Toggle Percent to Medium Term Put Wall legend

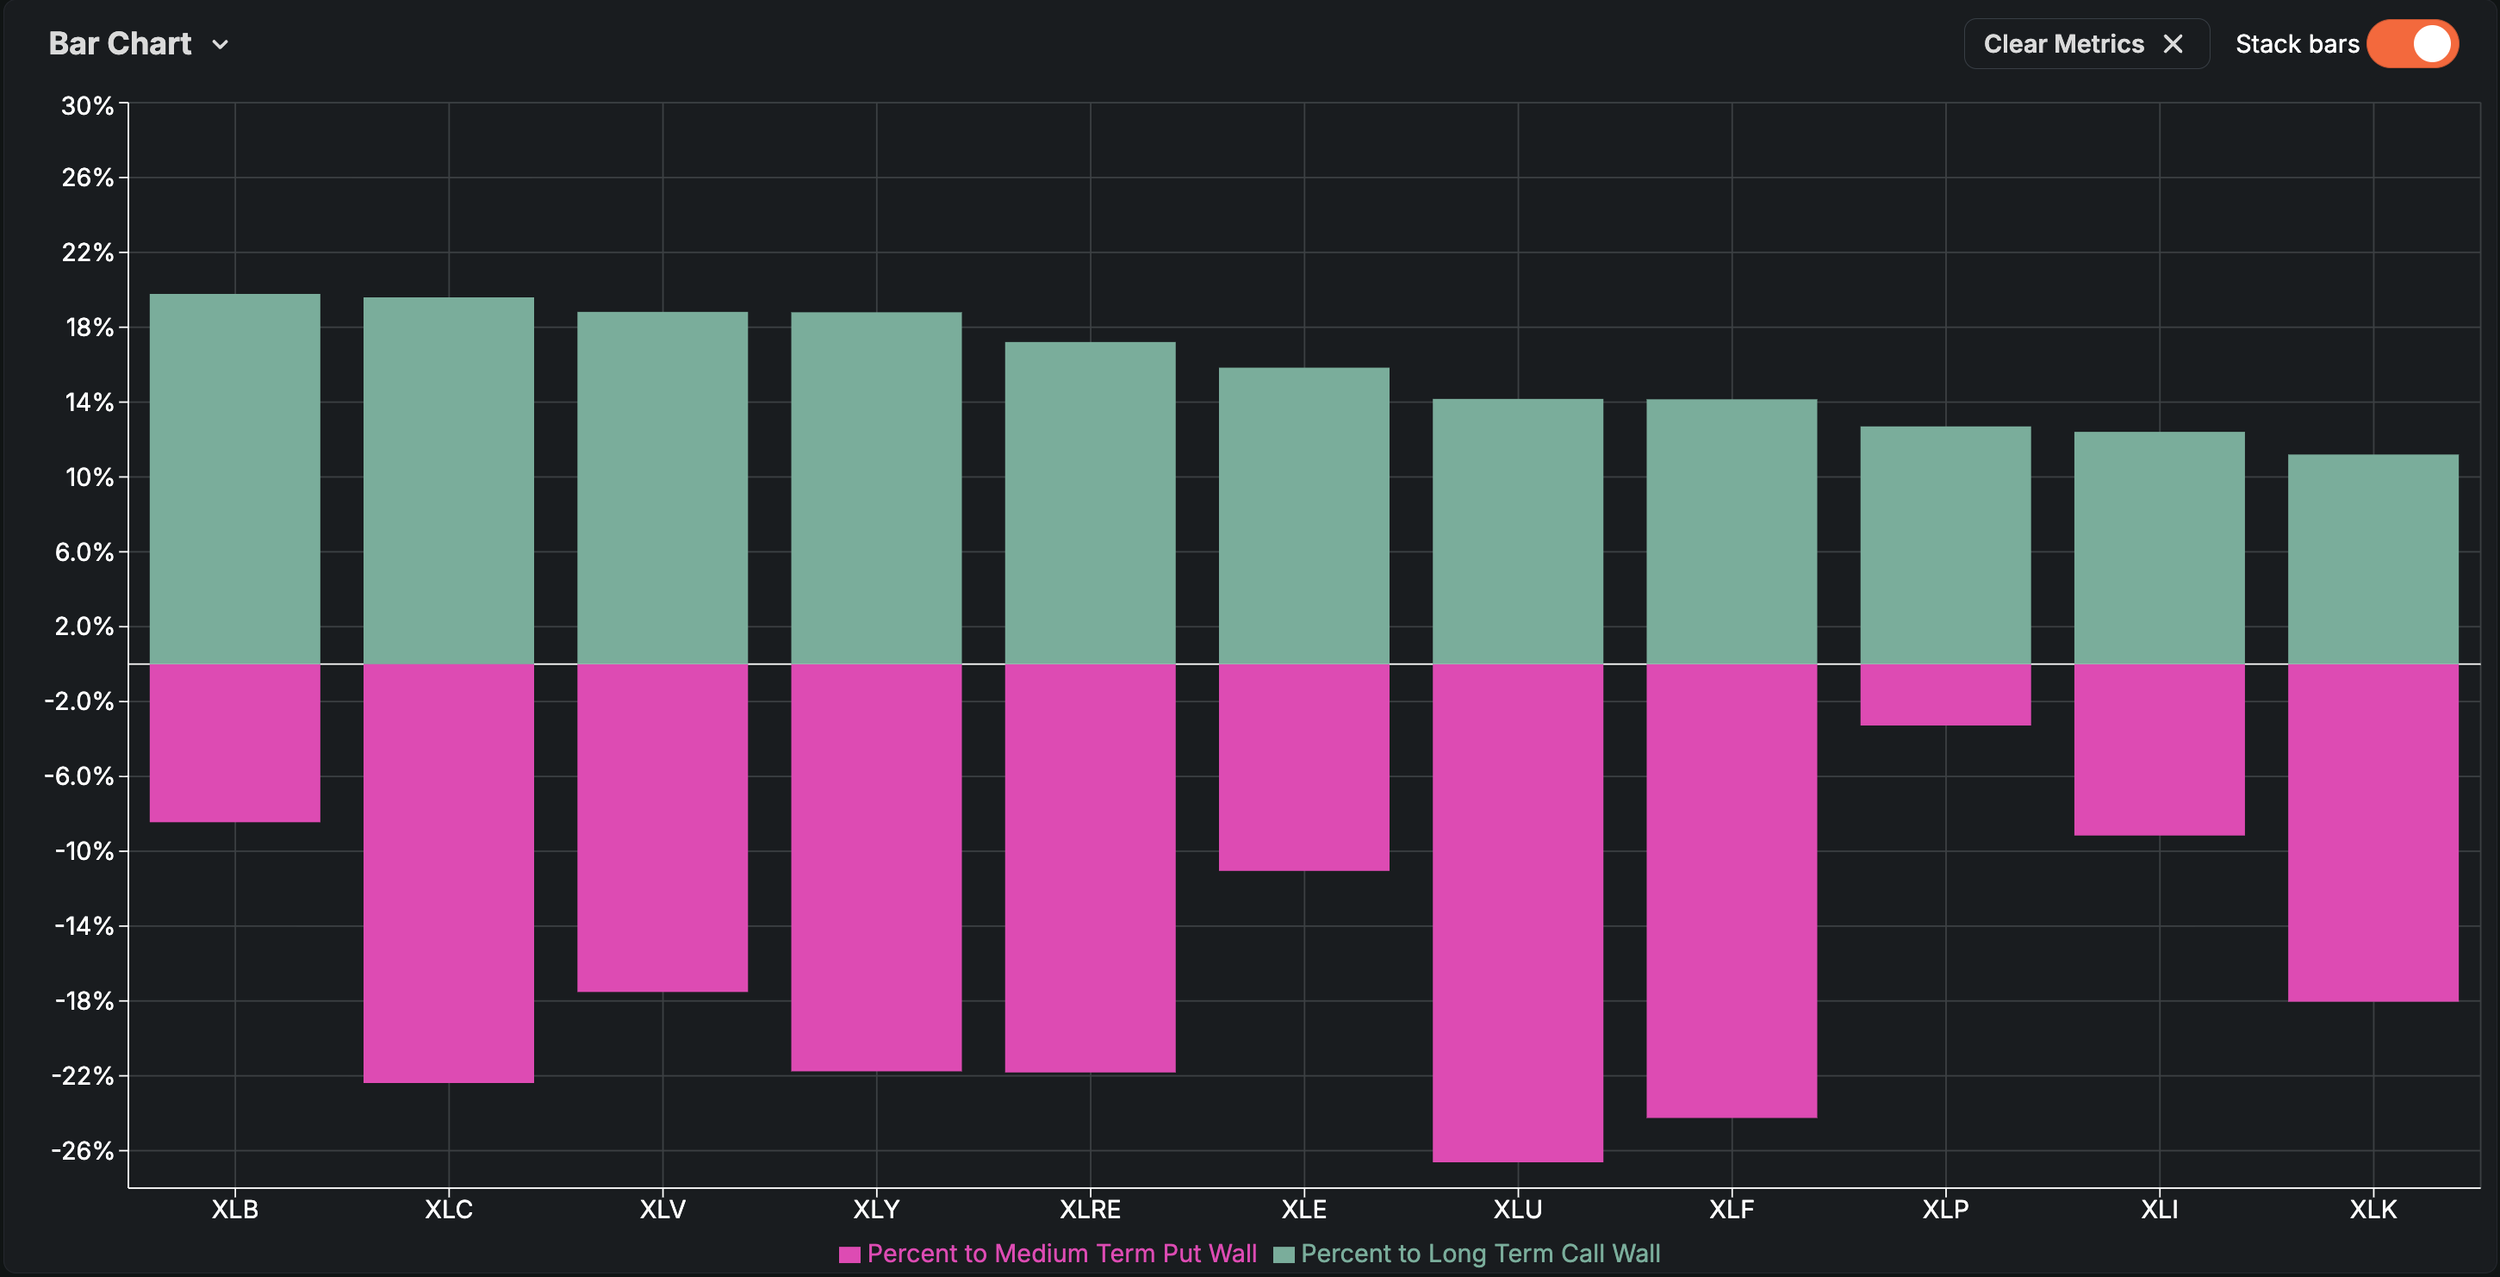pos(1061,1254)
